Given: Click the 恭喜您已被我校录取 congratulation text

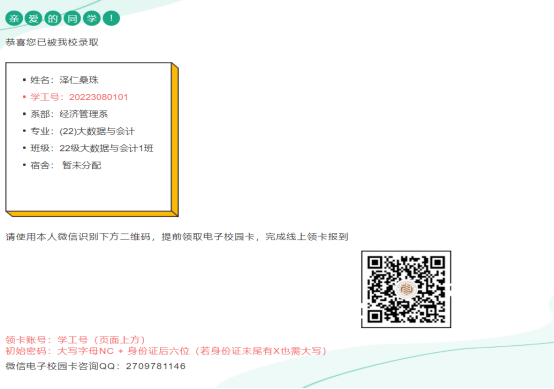Looking at the screenshot, I should (52, 42).
